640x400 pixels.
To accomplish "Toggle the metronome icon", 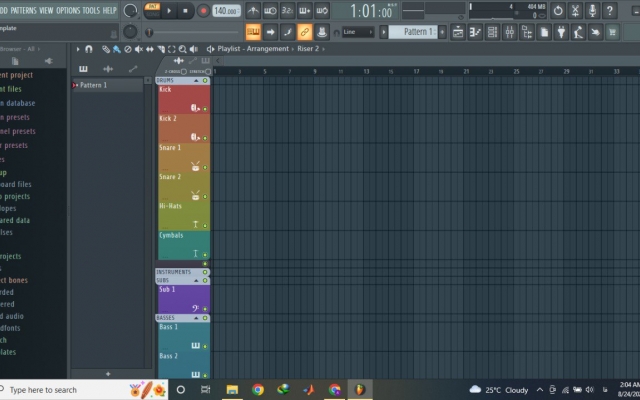I will pyautogui.click(x=253, y=11).
